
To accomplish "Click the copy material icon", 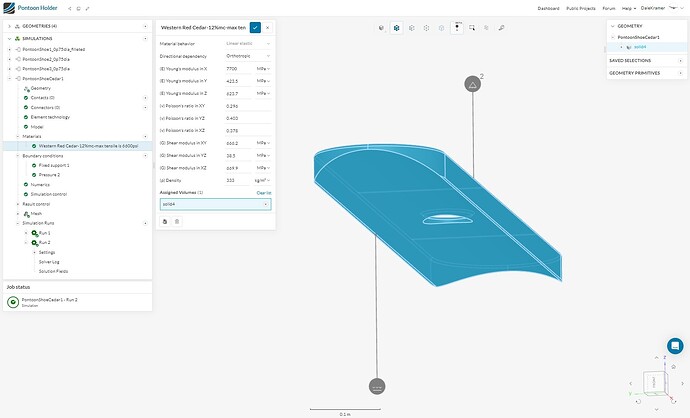I will click(165, 221).
